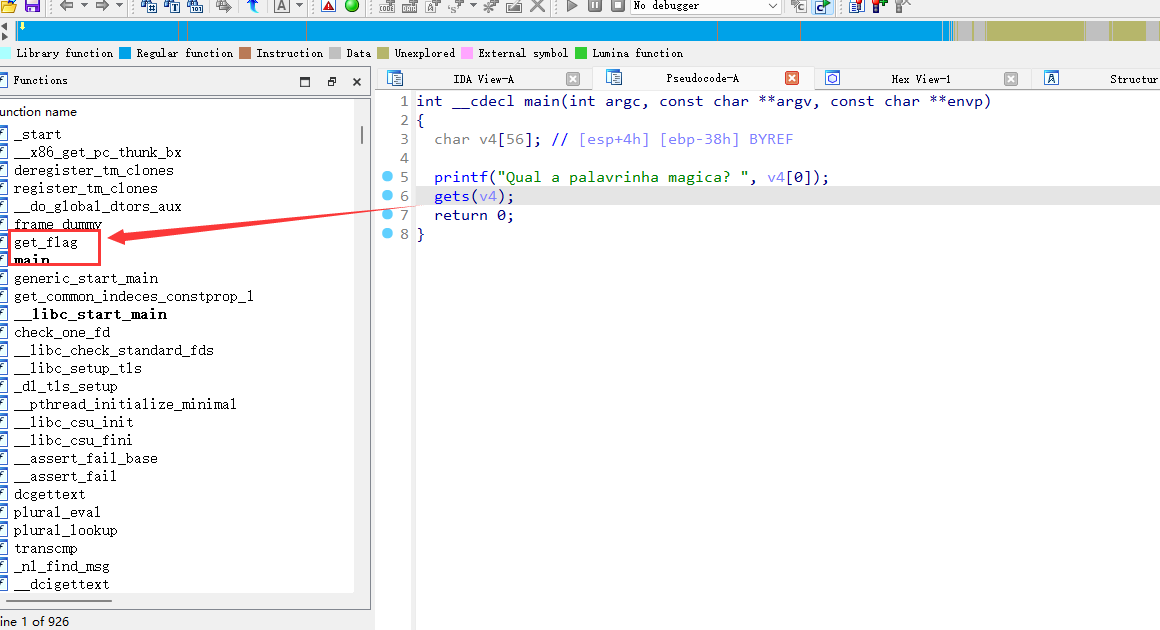The height and width of the screenshot is (630, 1160).
Task: Click the open file folder icon
Action: [x=9, y=6]
